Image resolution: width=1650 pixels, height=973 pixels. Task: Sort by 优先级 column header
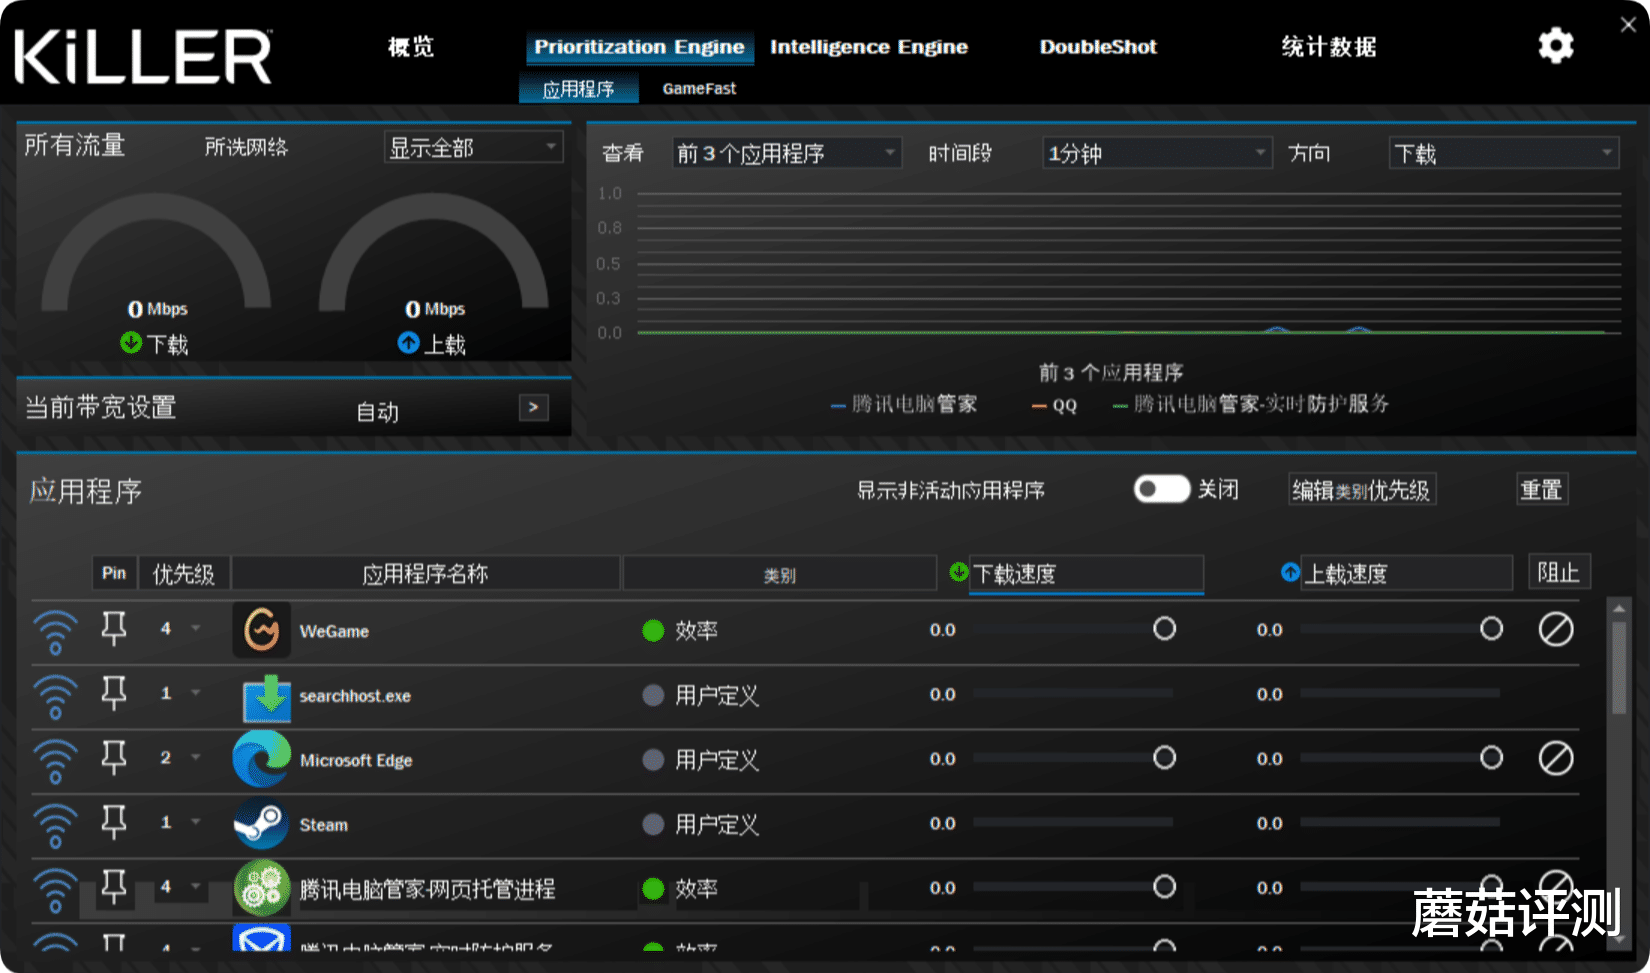pyautogui.click(x=183, y=573)
